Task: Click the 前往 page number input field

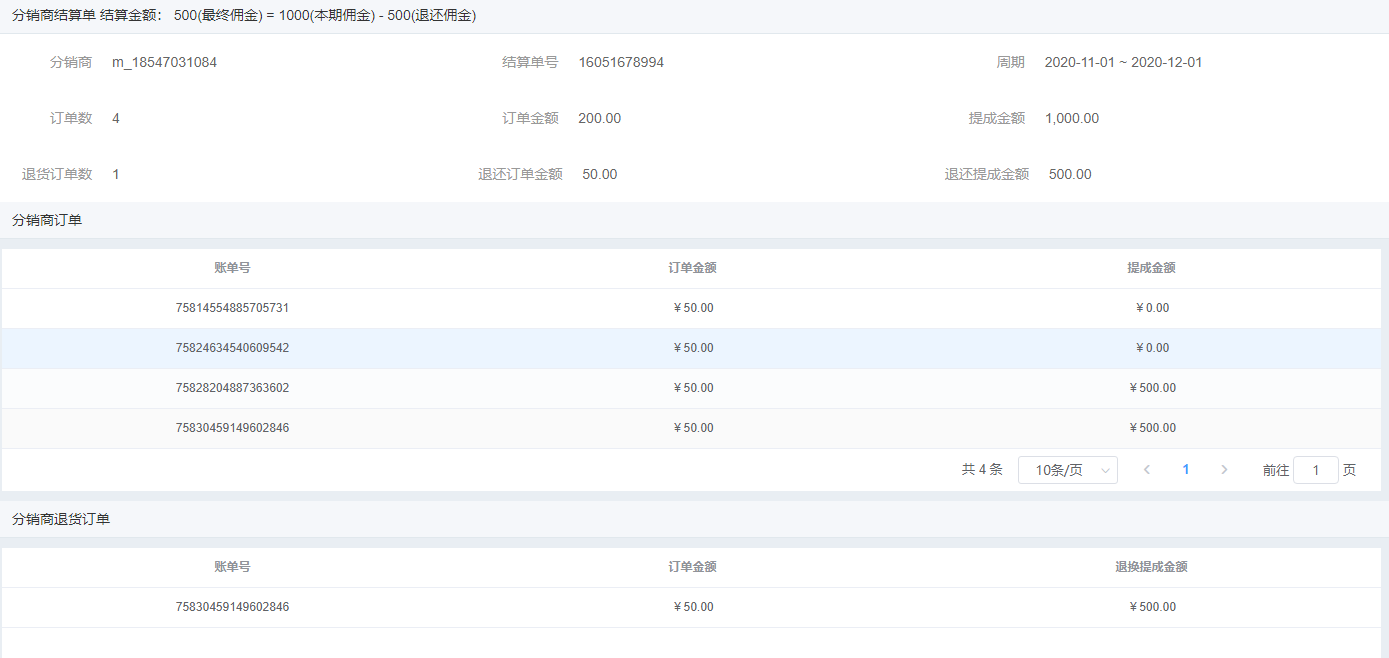Action: coord(1315,470)
